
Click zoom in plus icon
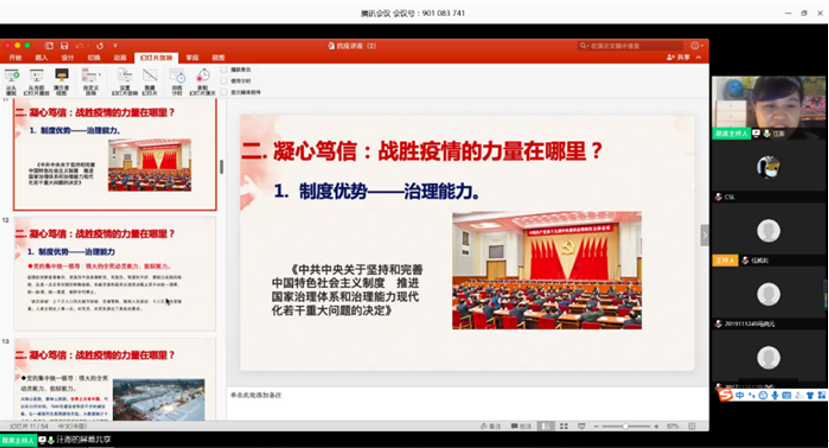point(656,426)
